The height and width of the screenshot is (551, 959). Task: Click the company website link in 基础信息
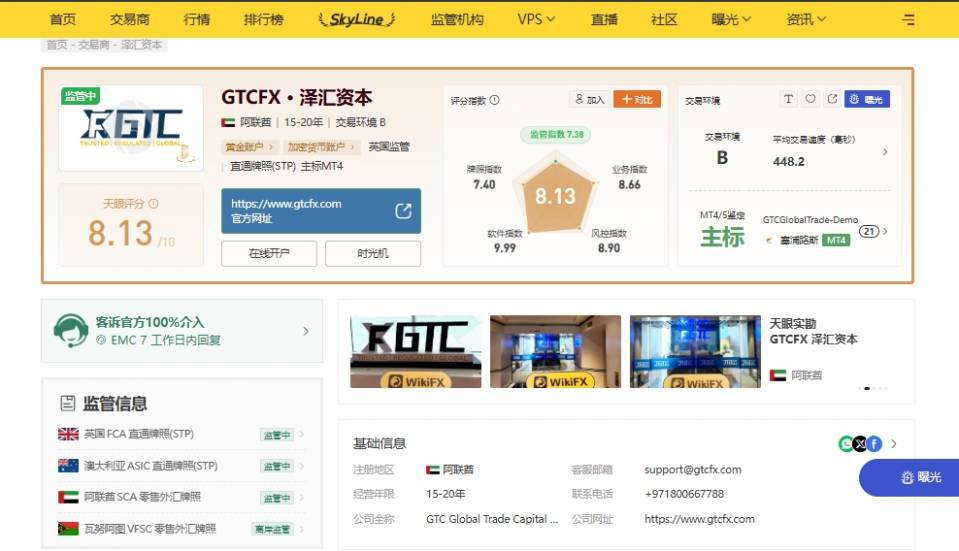pyautogui.click(x=699, y=519)
